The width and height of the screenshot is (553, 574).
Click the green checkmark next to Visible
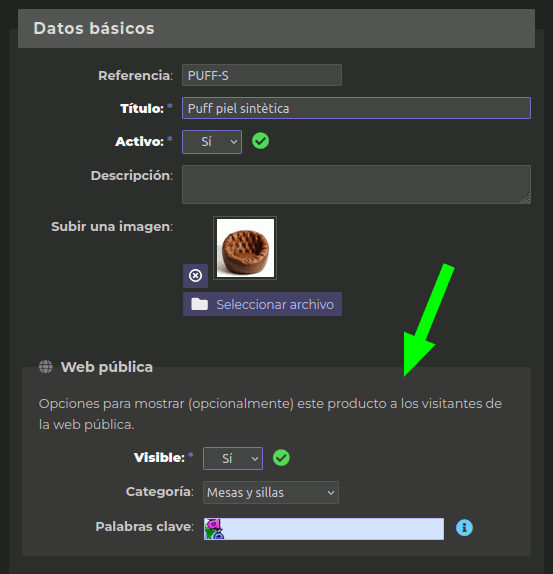pyautogui.click(x=281, y=458)
